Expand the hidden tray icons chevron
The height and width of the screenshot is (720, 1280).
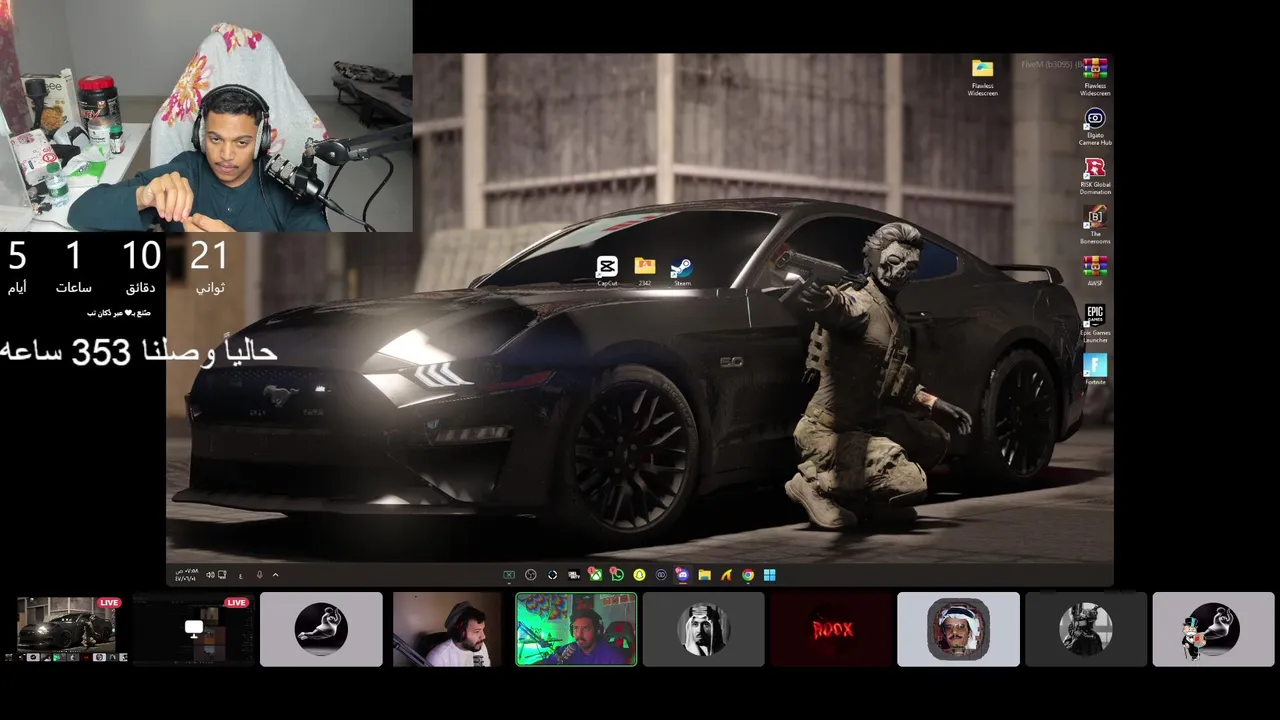[x=275, y=575]
